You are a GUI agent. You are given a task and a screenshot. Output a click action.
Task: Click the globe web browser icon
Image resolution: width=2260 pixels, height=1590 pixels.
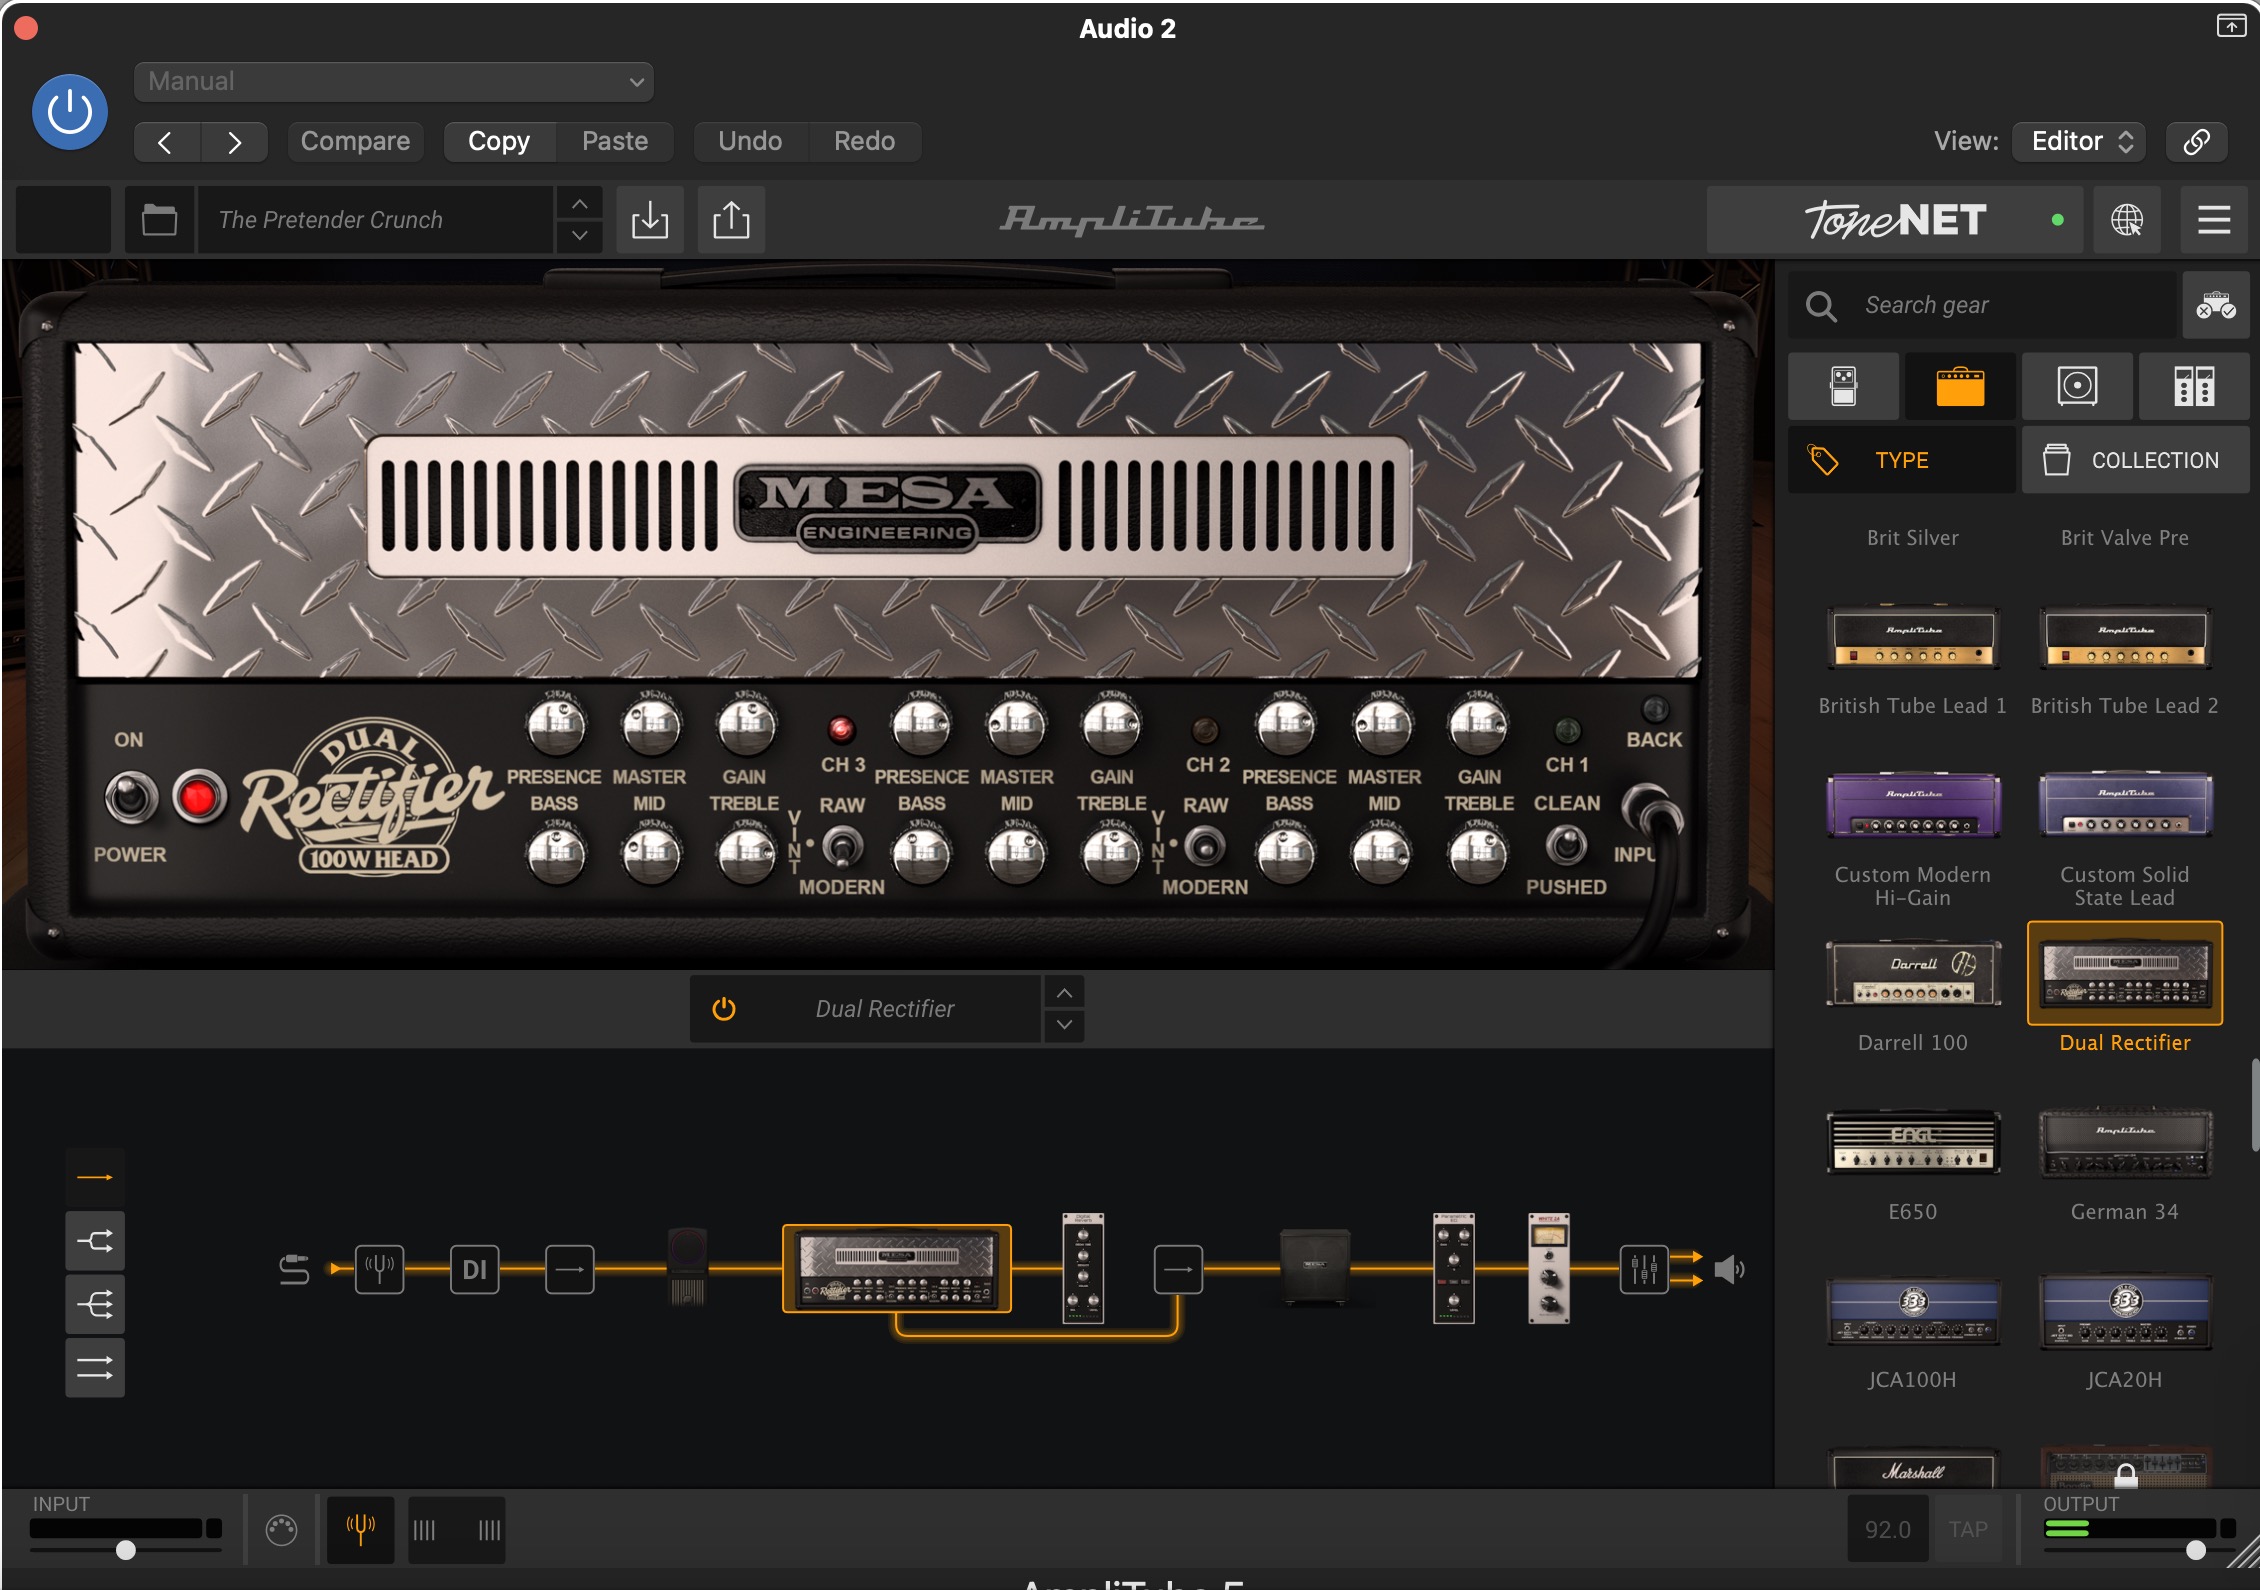(x=2127, y=220)
